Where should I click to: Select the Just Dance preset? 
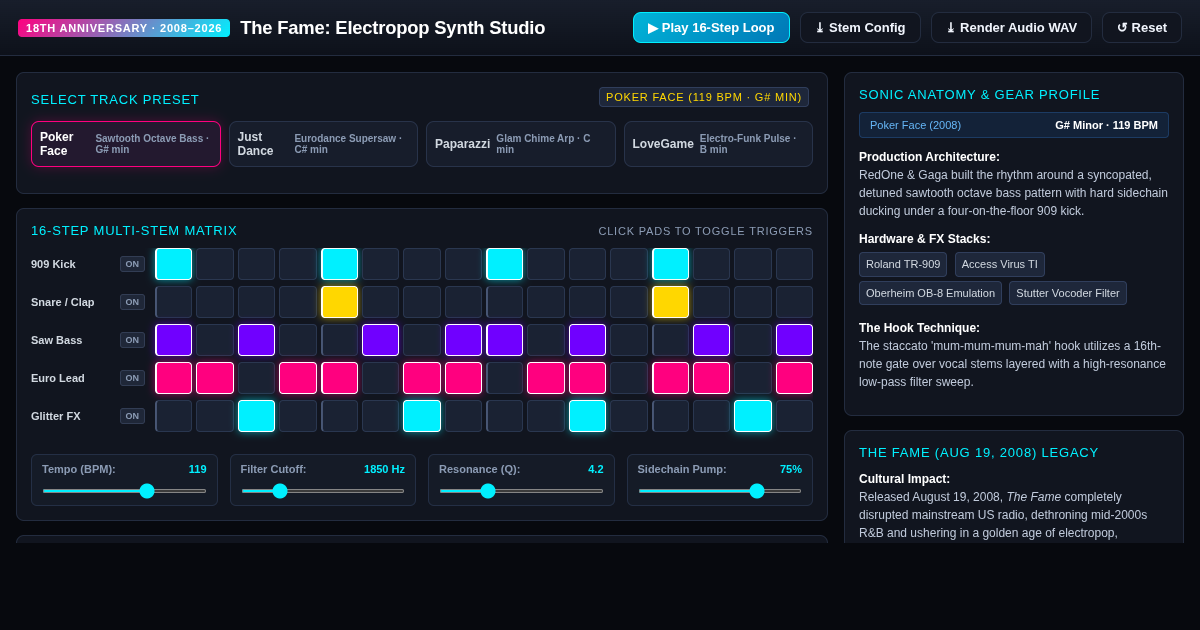tap(323, 144)
